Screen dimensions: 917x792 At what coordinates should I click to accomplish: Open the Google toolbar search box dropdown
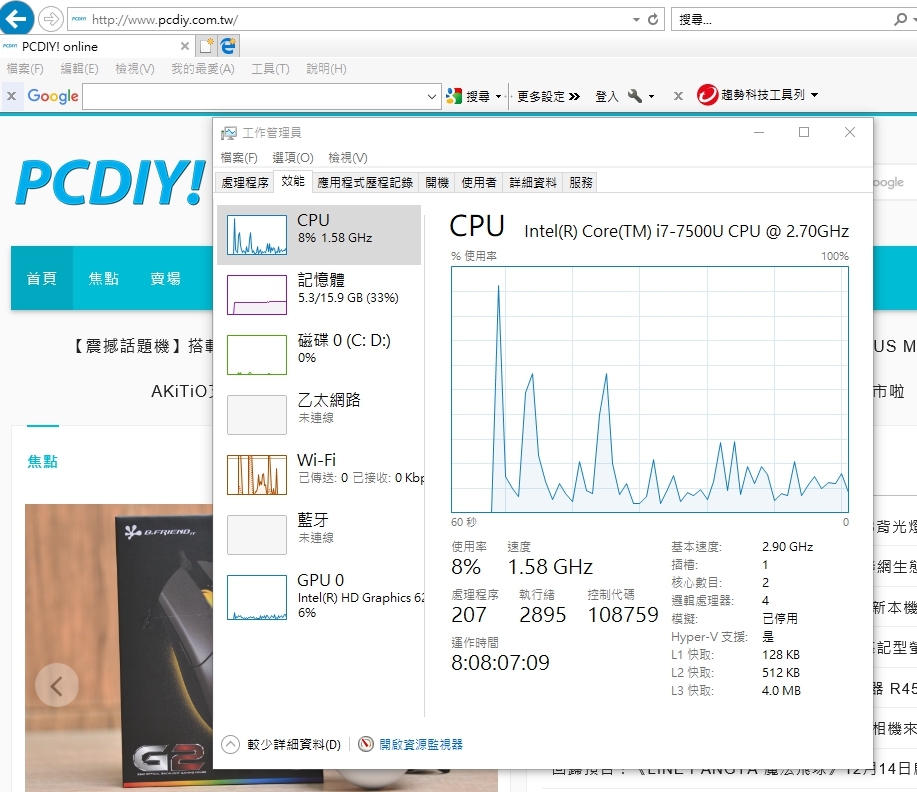[432, 97]
